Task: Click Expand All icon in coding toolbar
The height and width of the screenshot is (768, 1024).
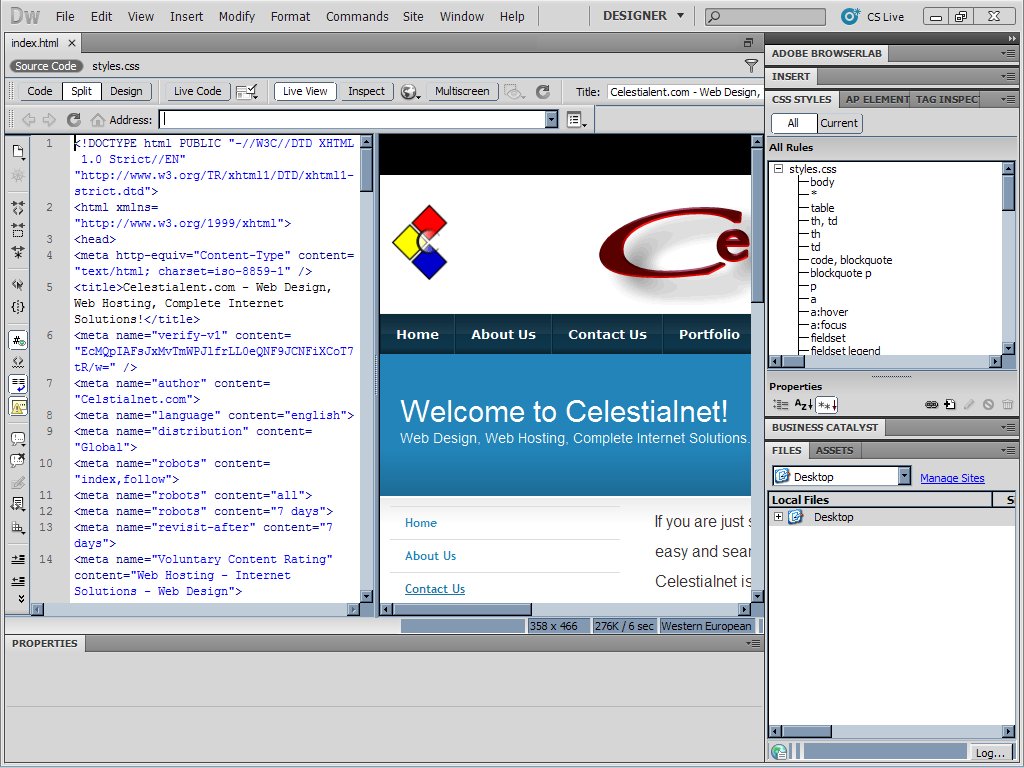Action: tap(18, 252)
